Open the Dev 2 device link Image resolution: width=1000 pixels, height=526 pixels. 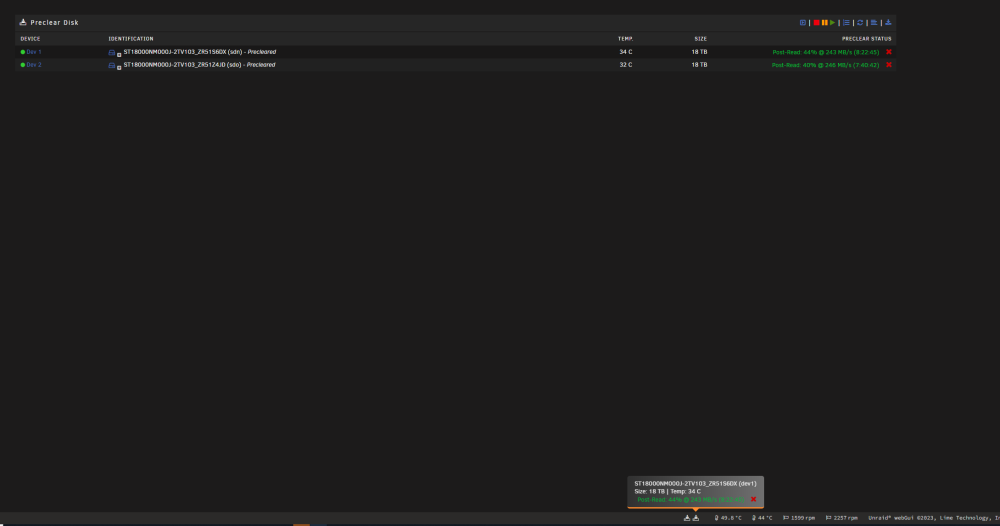click(34, 65)
